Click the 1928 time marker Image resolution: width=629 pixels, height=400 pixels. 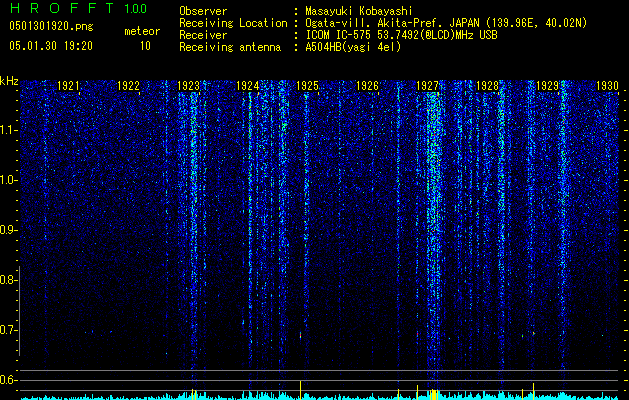[x=487, y=85]
